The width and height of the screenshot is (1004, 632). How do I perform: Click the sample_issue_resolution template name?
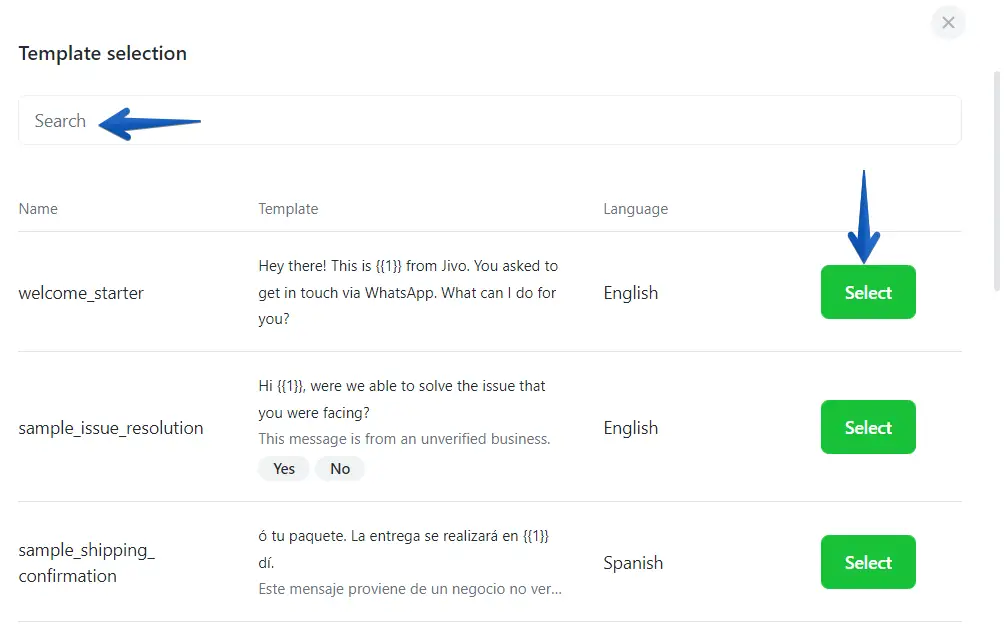click(111, 428)
